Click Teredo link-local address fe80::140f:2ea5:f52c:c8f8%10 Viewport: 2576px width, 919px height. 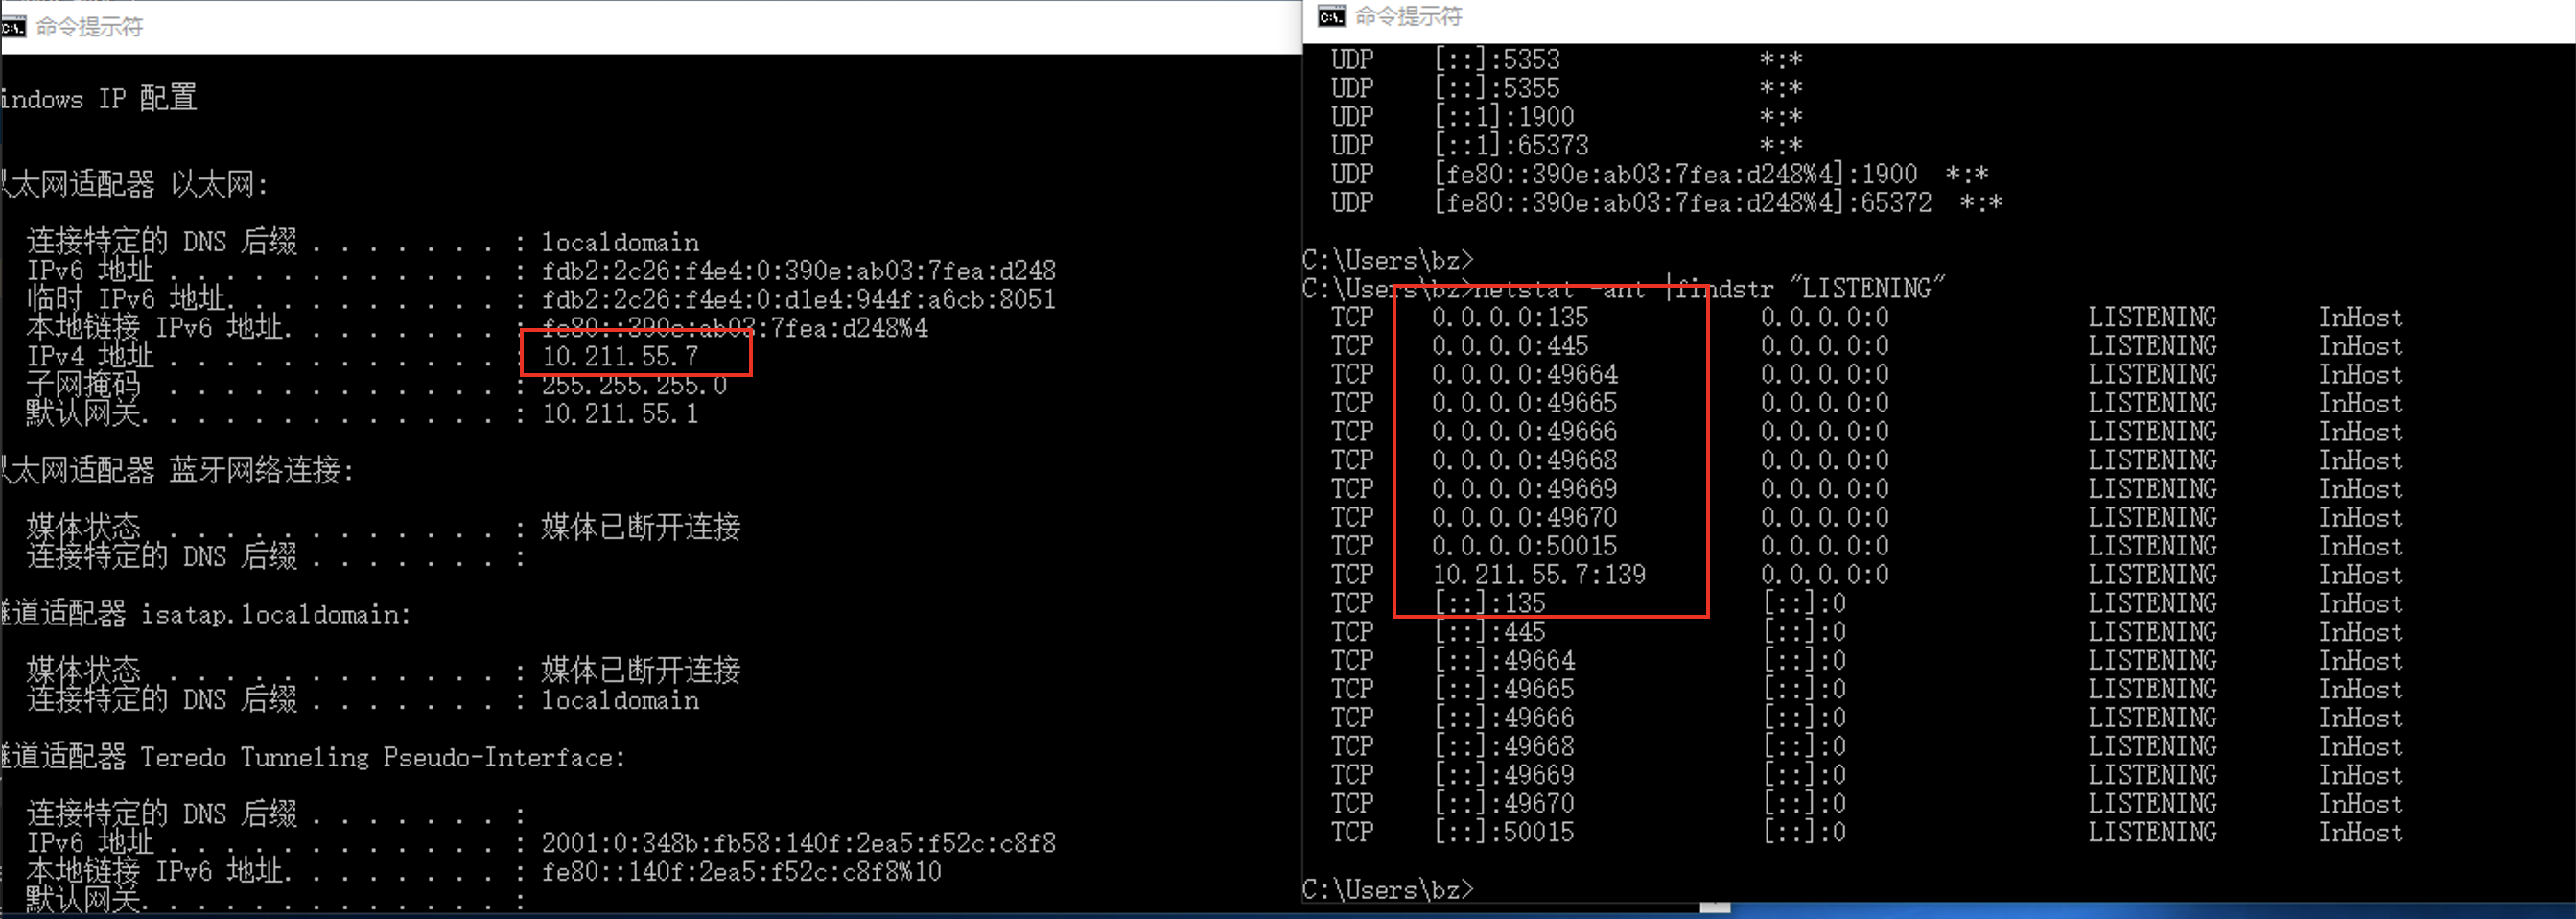pos(742,871)
